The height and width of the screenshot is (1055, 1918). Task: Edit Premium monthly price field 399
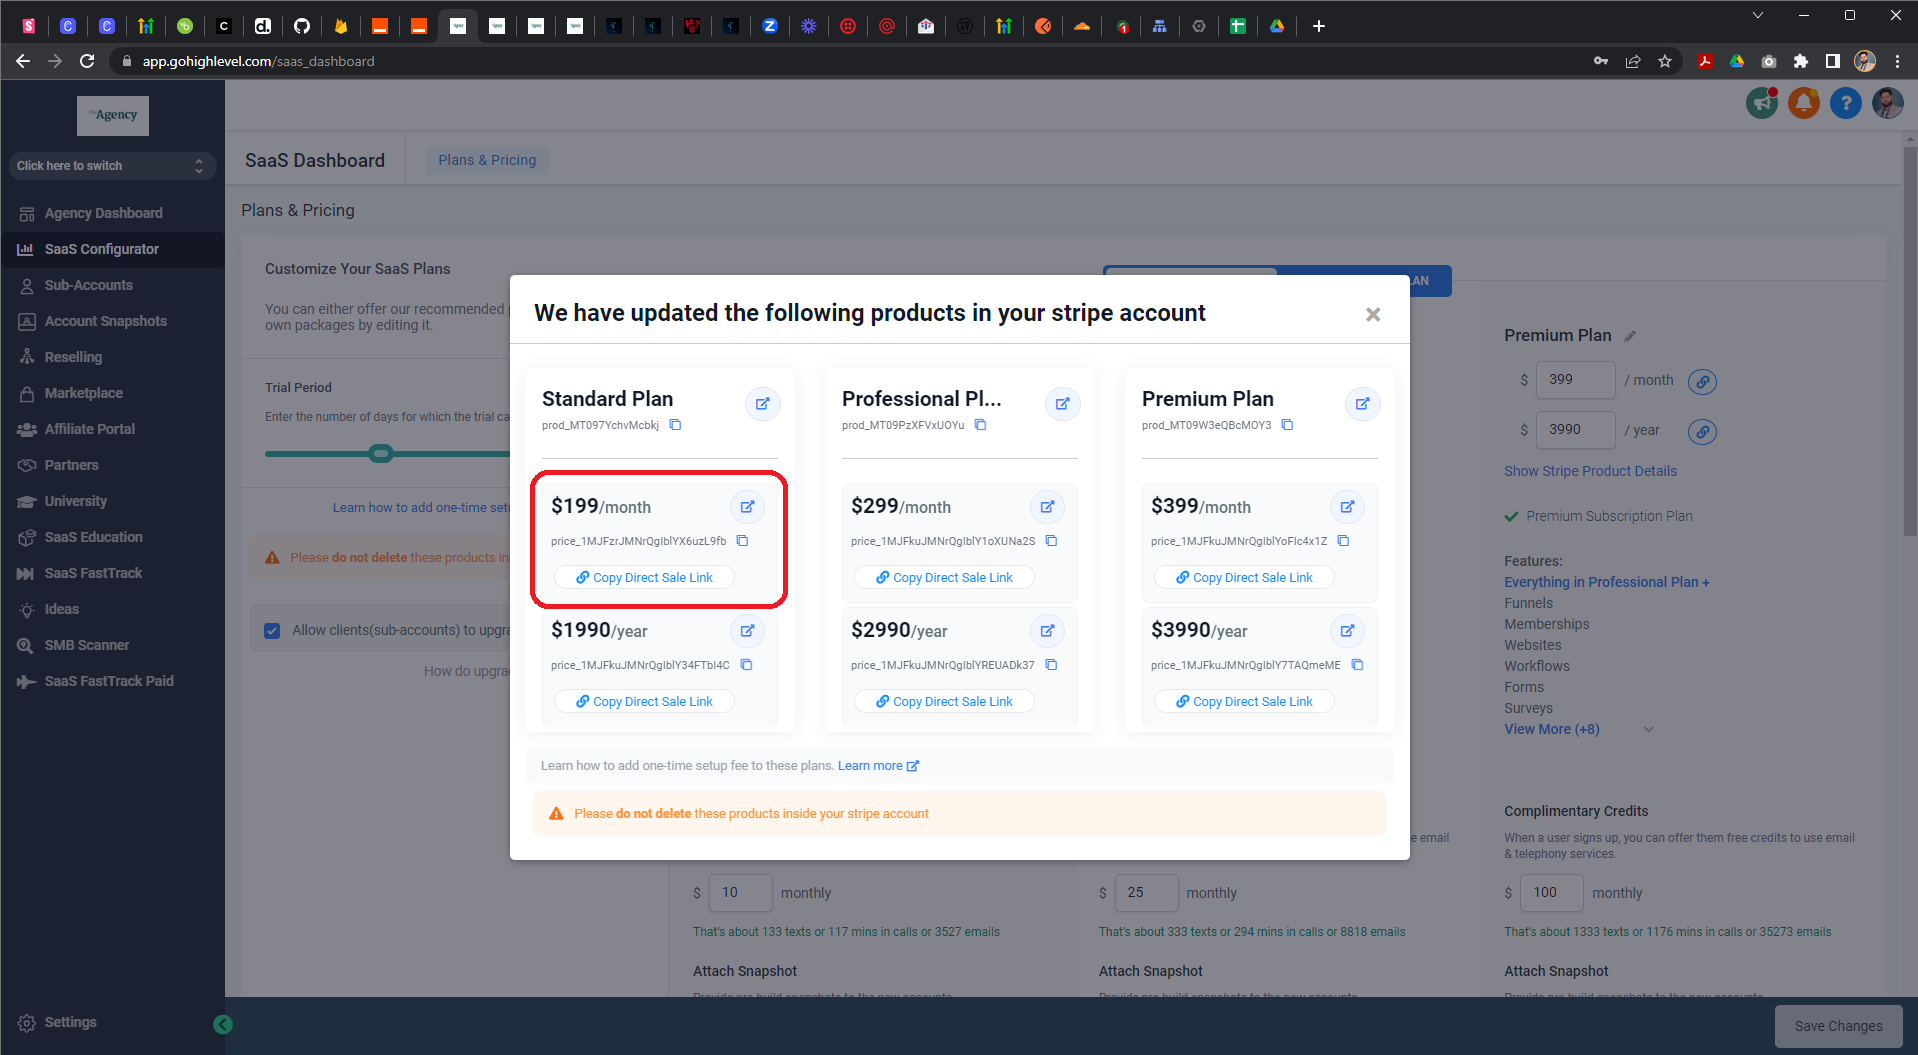pos(1575,380)
